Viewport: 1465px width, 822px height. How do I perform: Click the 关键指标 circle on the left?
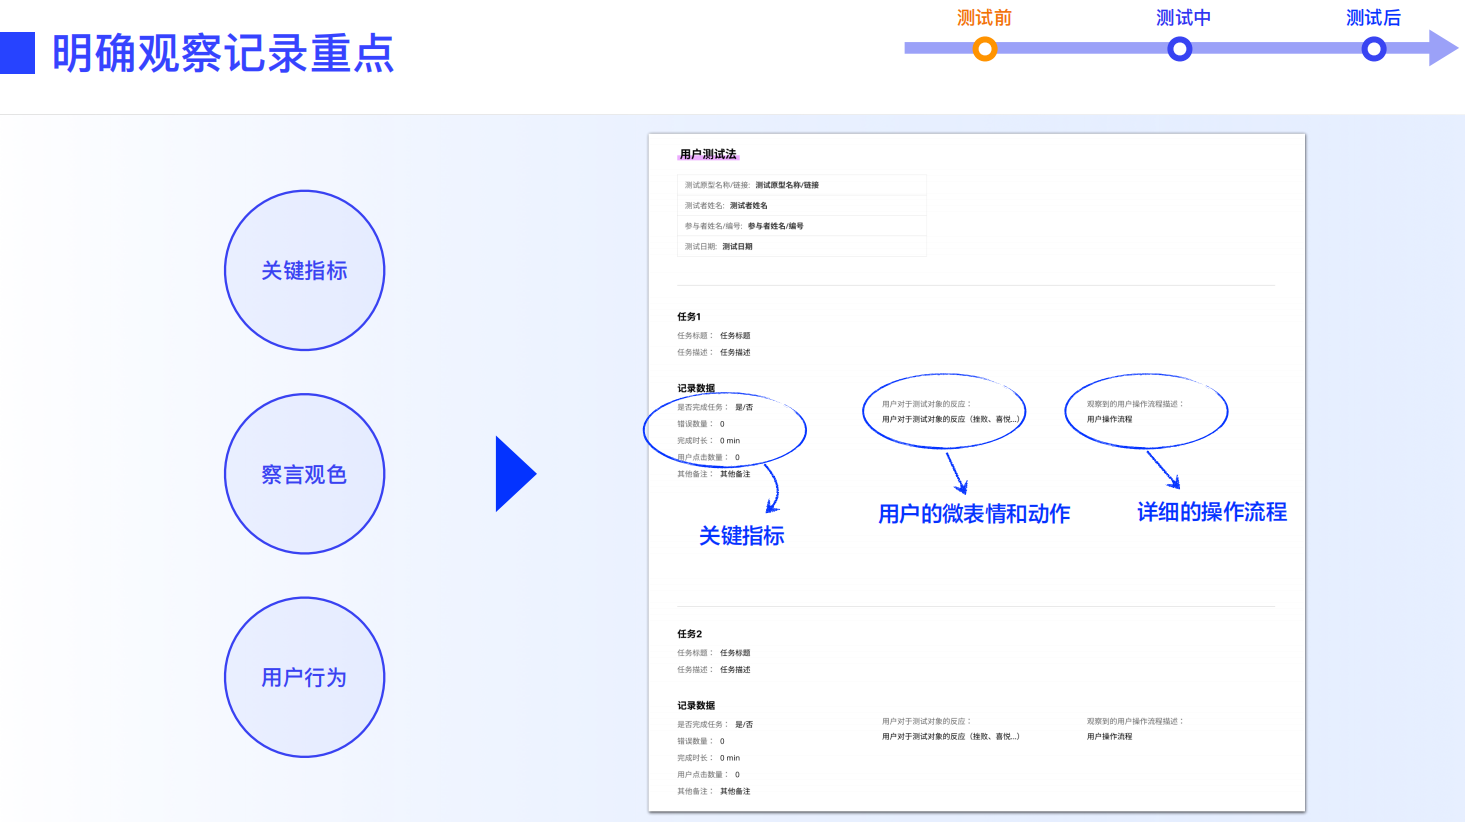point(304,270)
